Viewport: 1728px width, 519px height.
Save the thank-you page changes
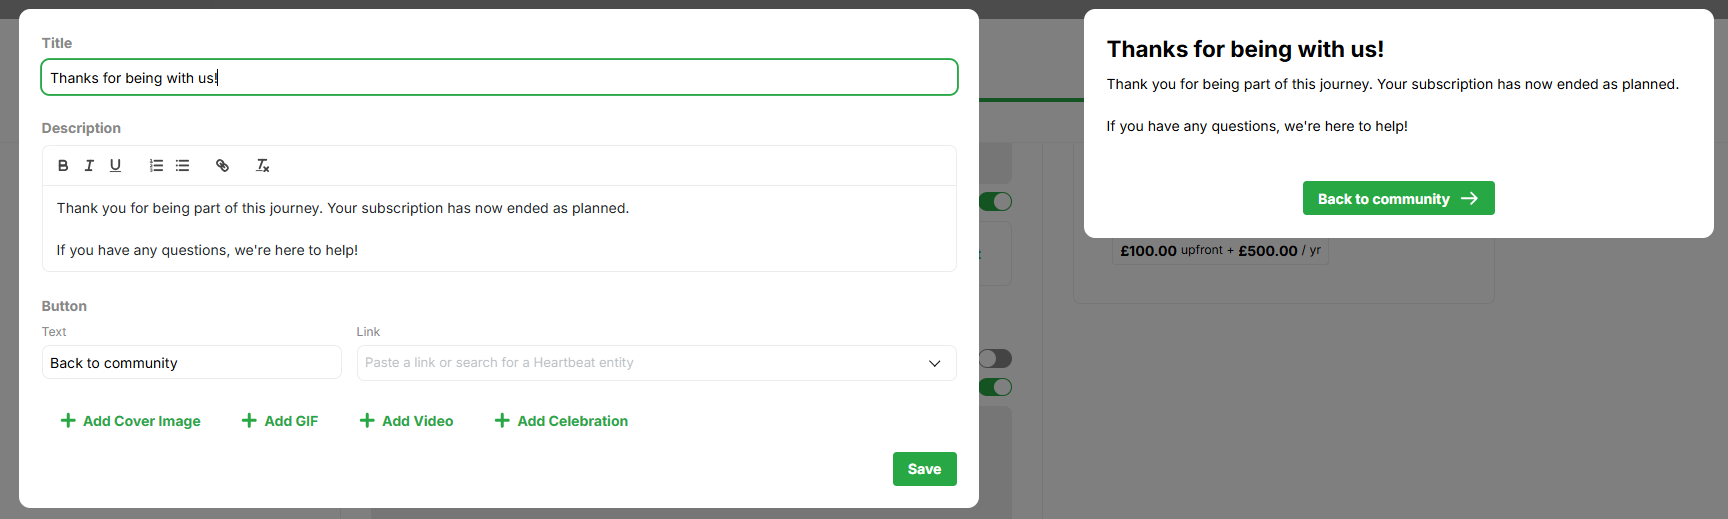[924, 469]
